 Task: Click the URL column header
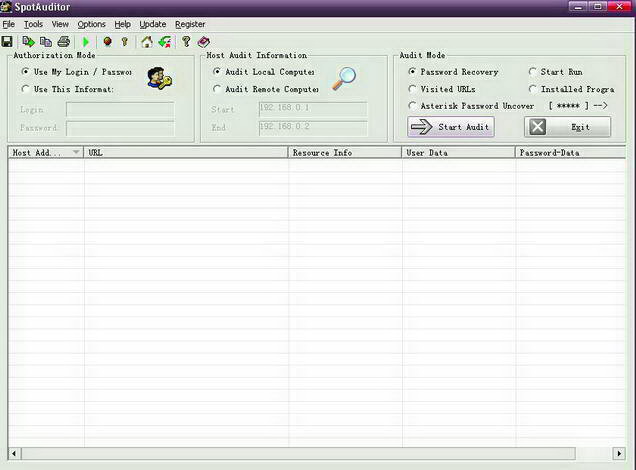coord(186,152)
